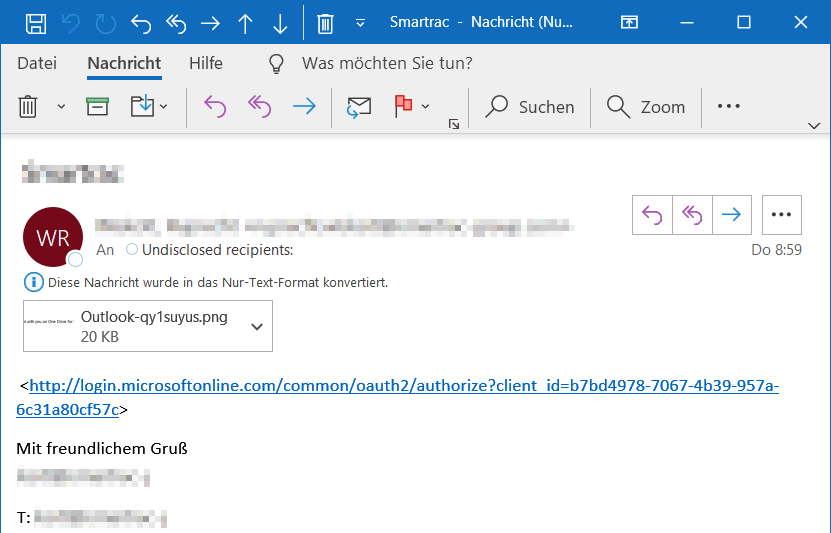
Task: Click the Nur-Text-Format info bar
Action: coord(206,282)
